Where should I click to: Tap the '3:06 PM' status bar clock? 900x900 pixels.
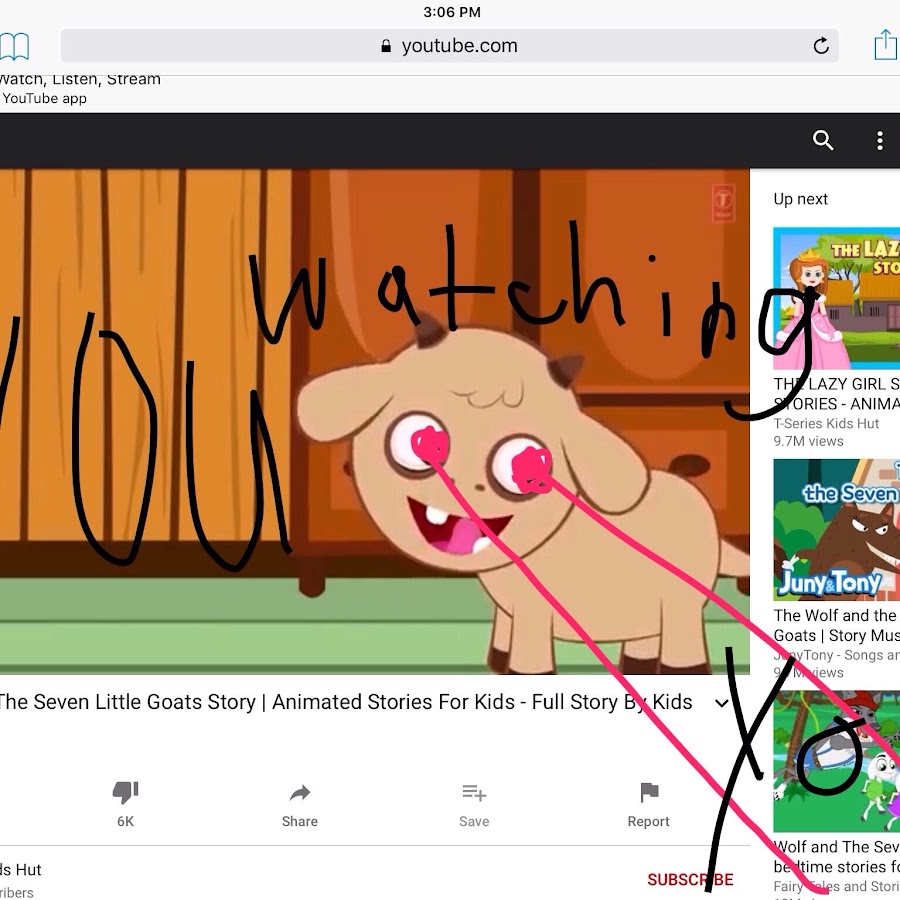coord(452,12)
